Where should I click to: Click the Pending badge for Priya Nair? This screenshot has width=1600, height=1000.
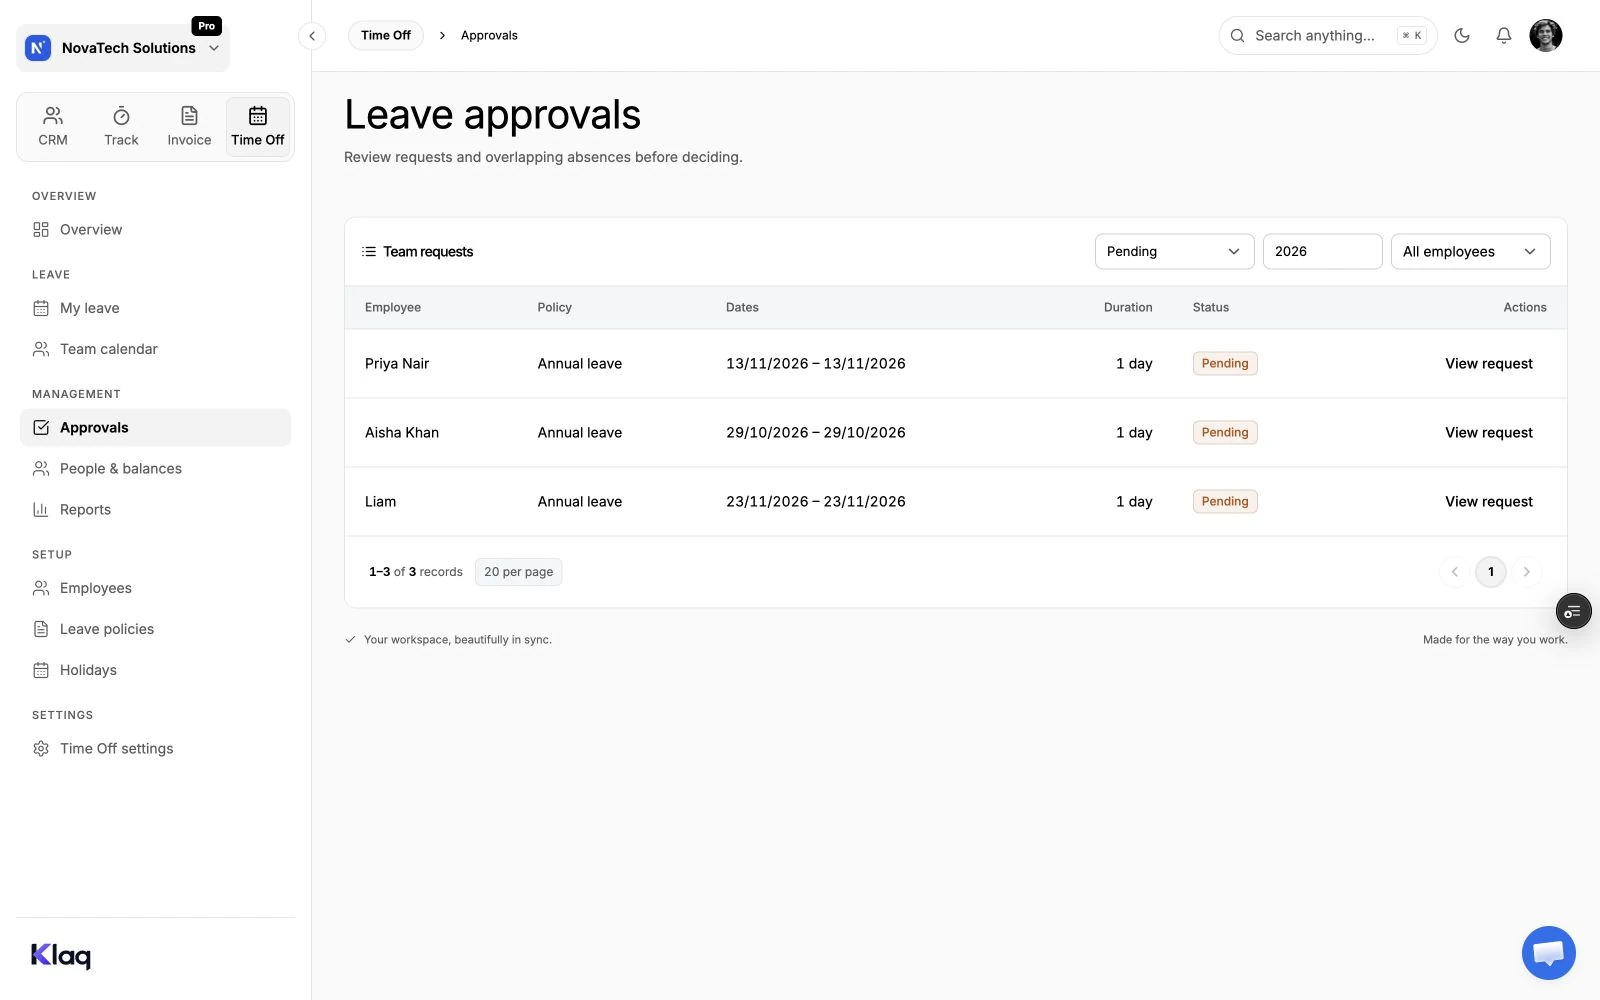pos(1225,364)
